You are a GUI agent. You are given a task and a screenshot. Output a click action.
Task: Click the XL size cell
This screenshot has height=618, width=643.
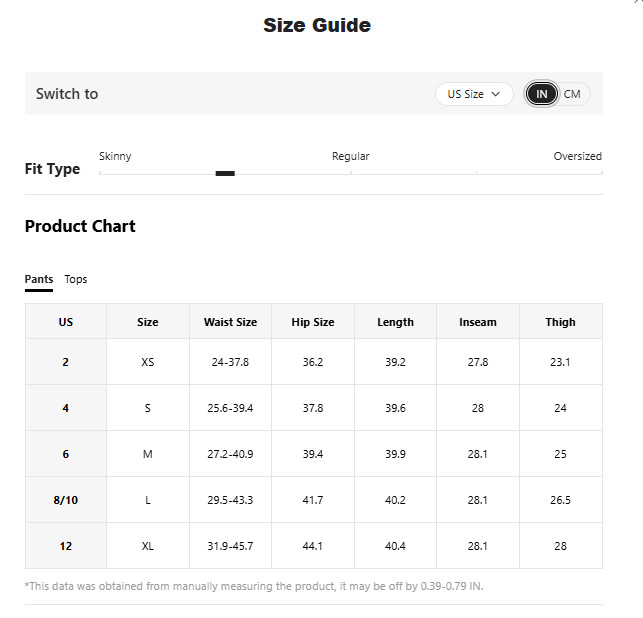tap(148, 546)
